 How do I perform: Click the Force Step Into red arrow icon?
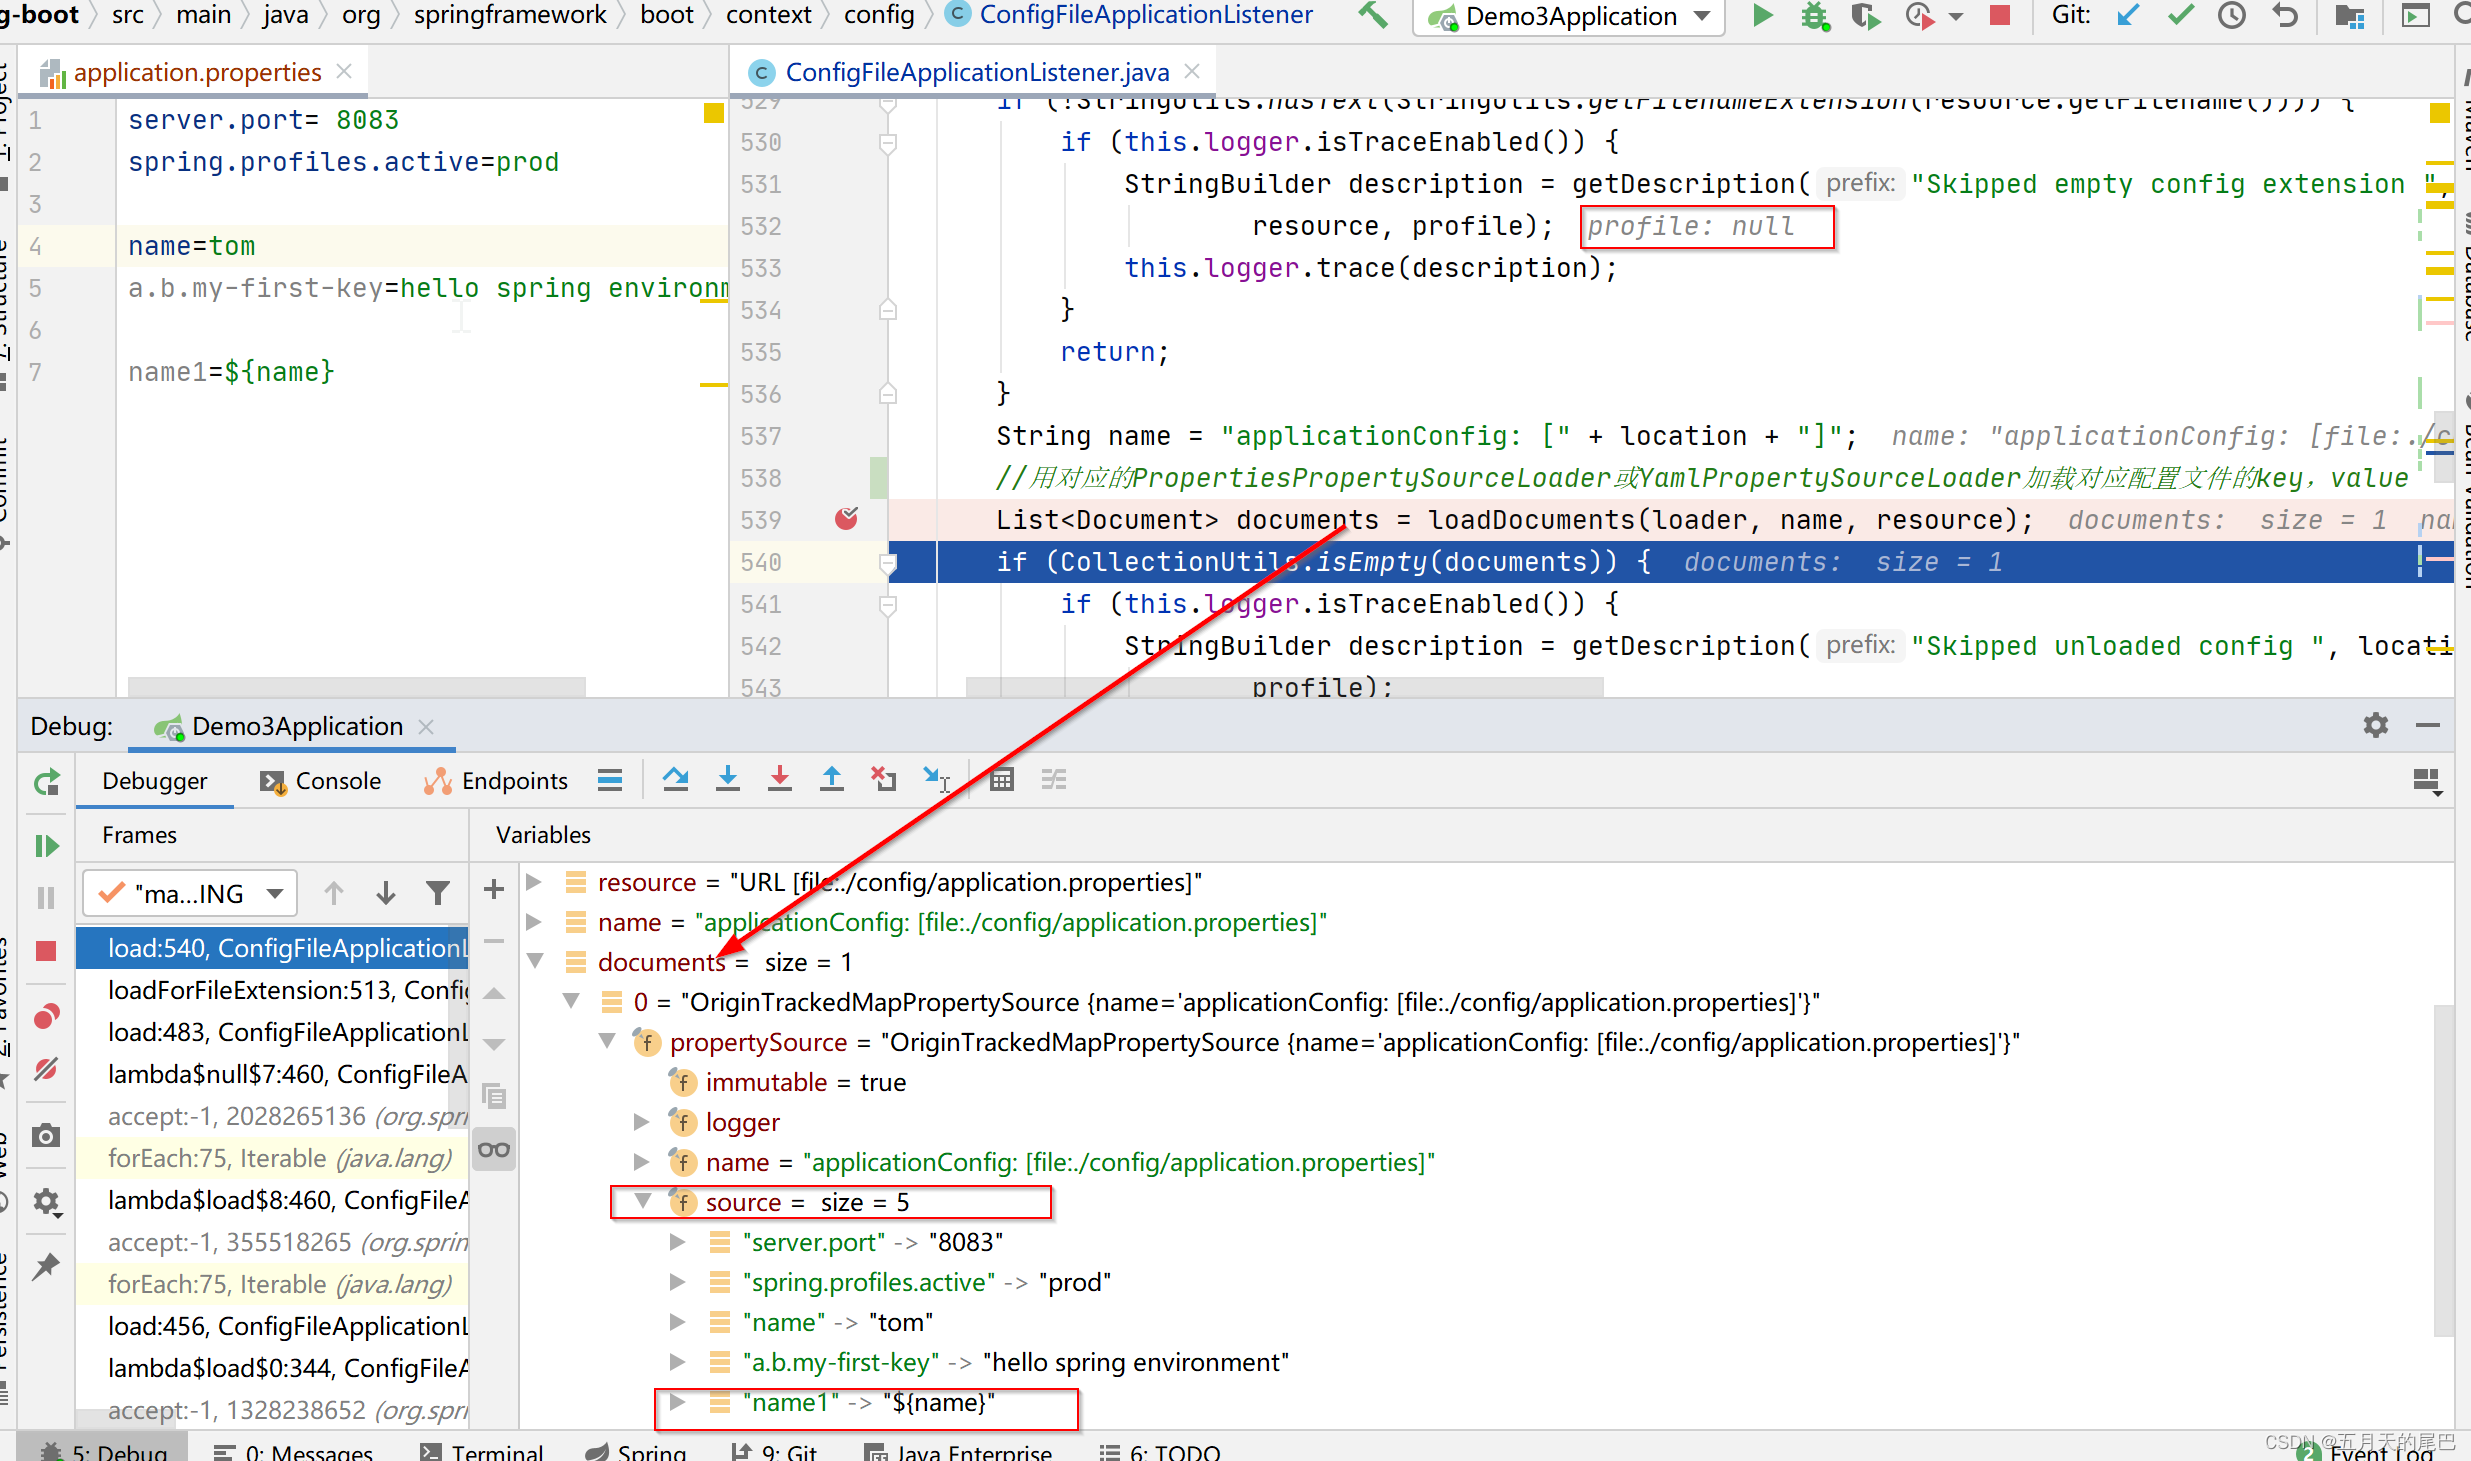[780, 779]
